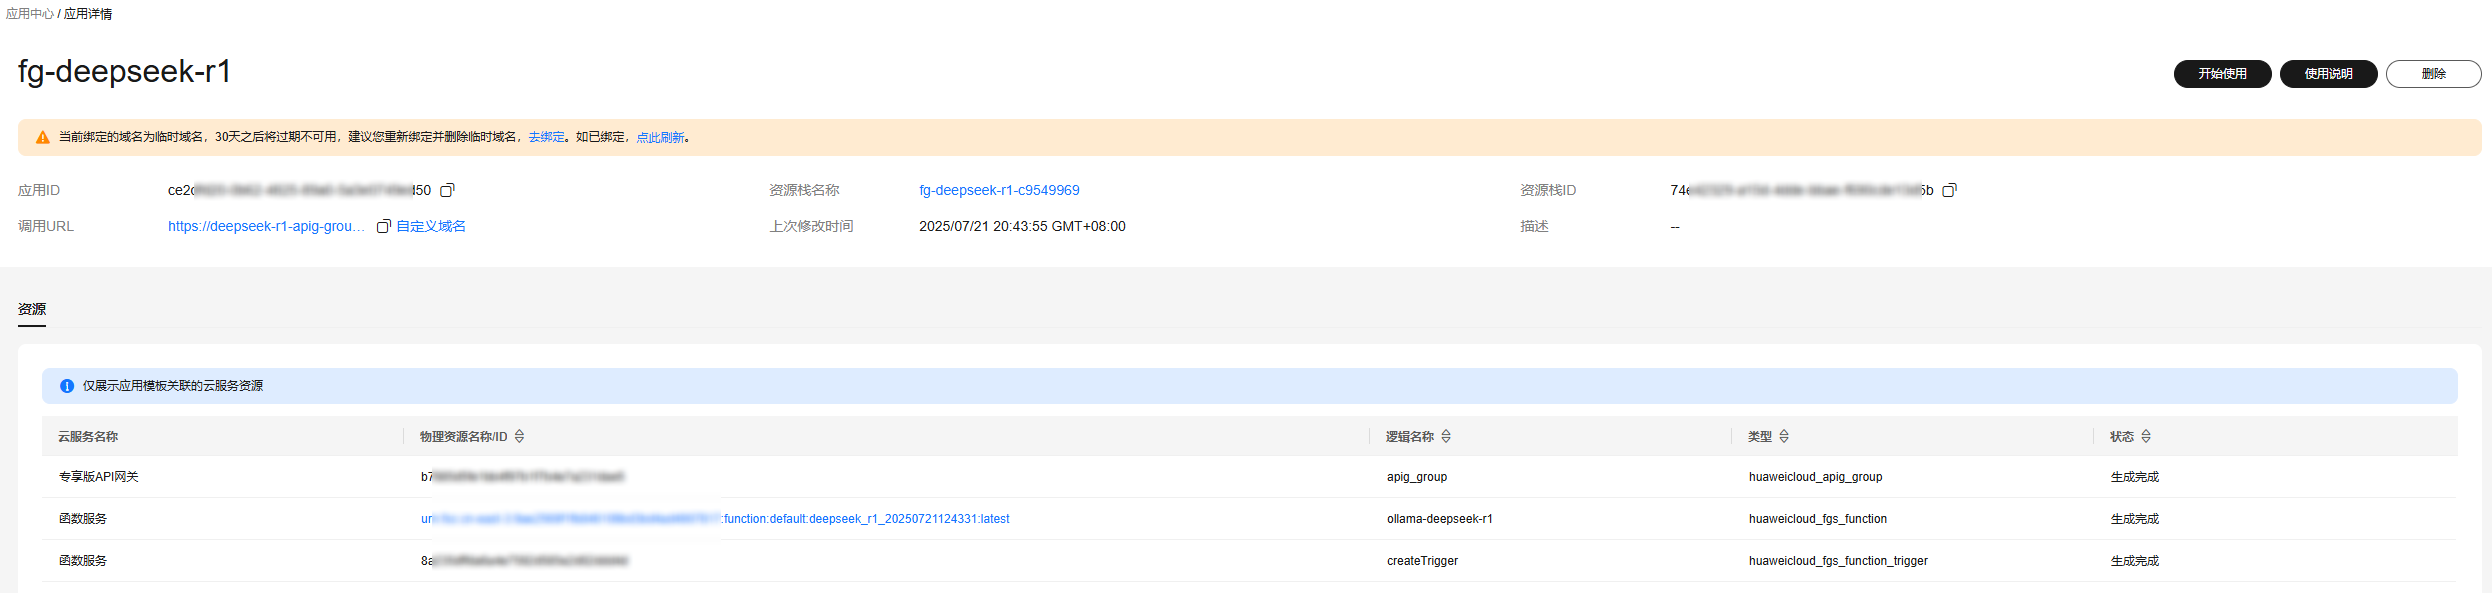Click 函数服务 in ollama-deepseek-r1 row
2492x593 pixels.
coord(83,519)
